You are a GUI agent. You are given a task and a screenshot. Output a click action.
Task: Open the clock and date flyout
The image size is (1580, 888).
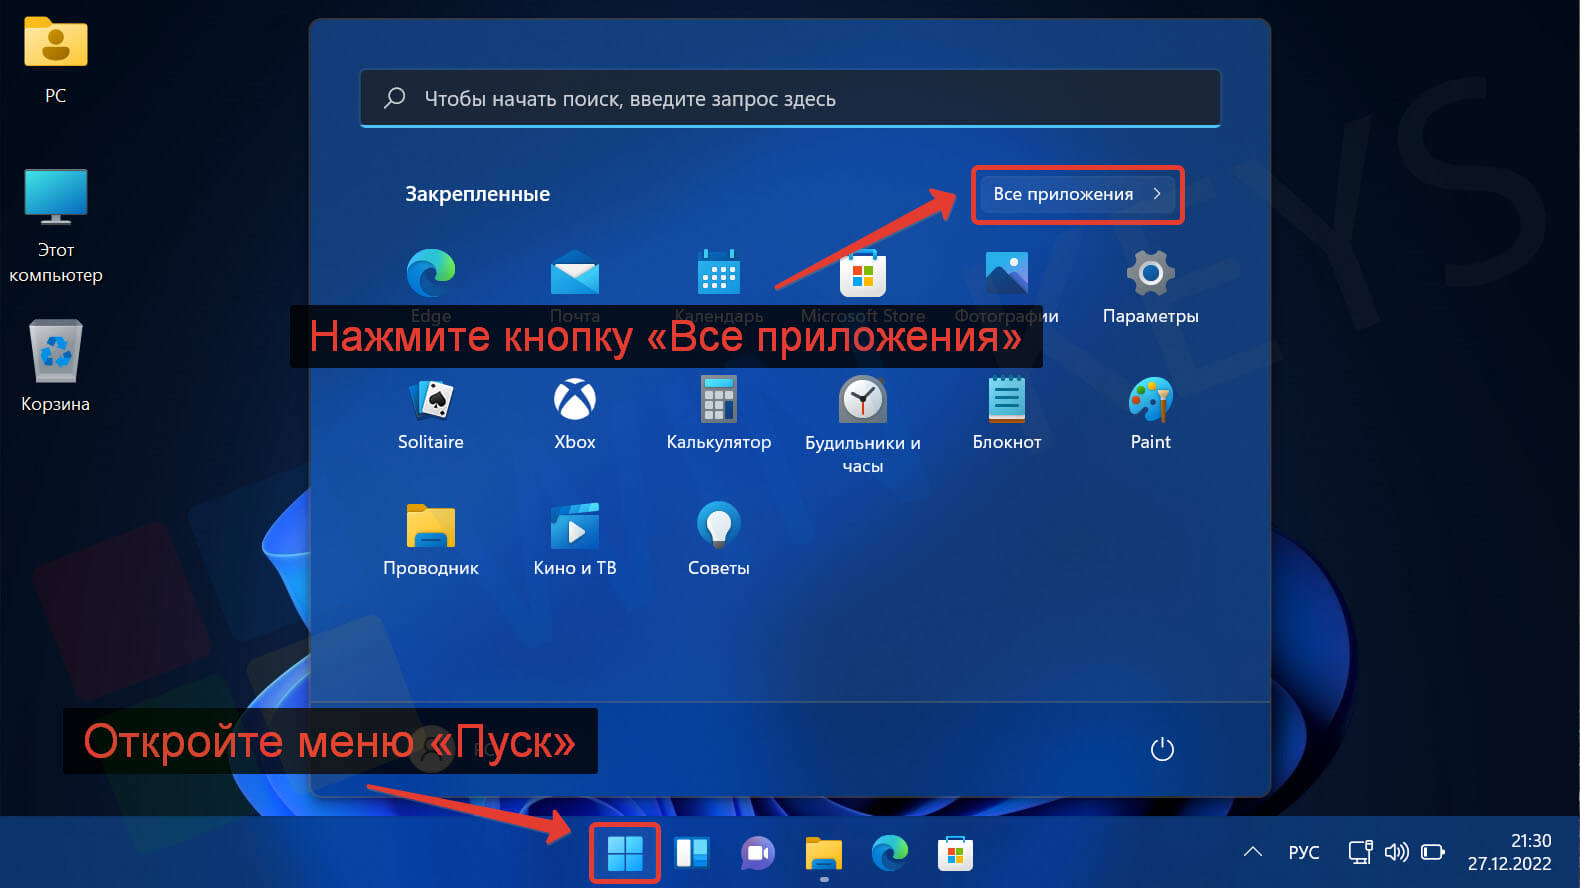[x=1509, y=852]
